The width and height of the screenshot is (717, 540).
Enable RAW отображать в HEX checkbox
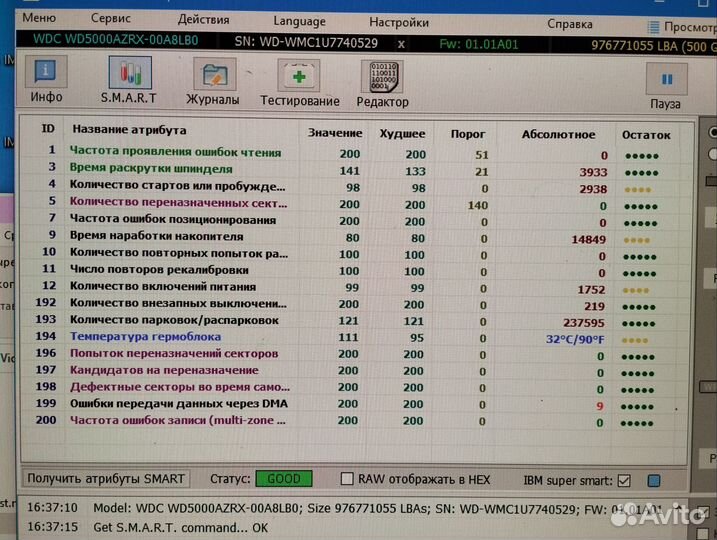(x=348, y=479)
